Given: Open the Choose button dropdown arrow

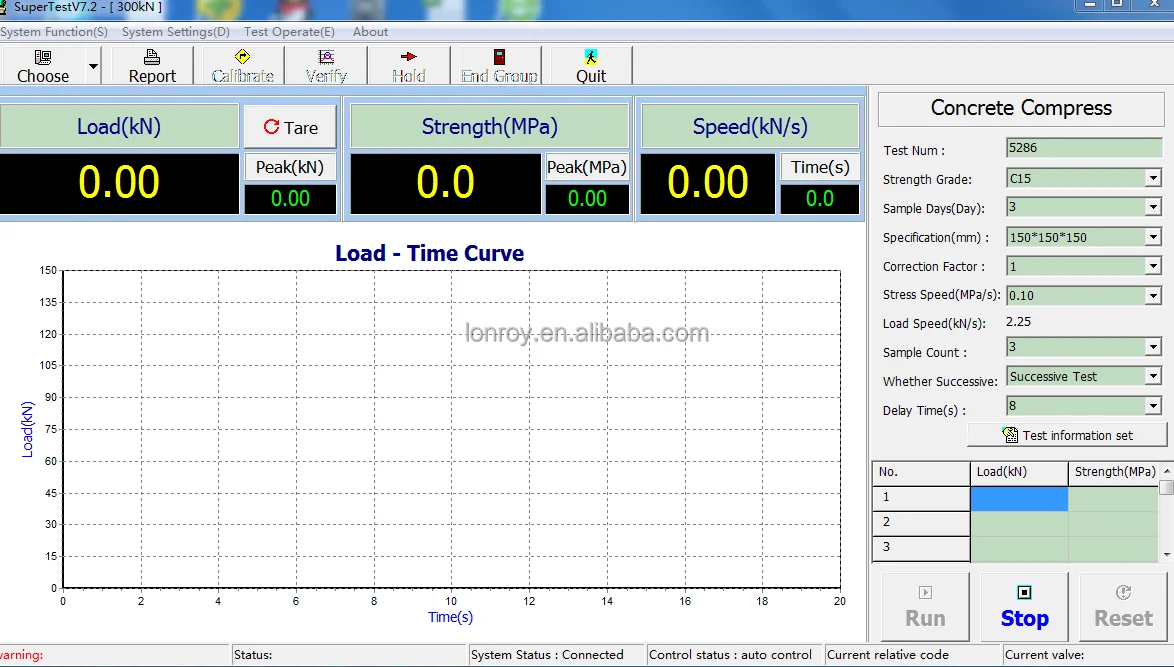Looking at the screenshot, I should point(93,67).
